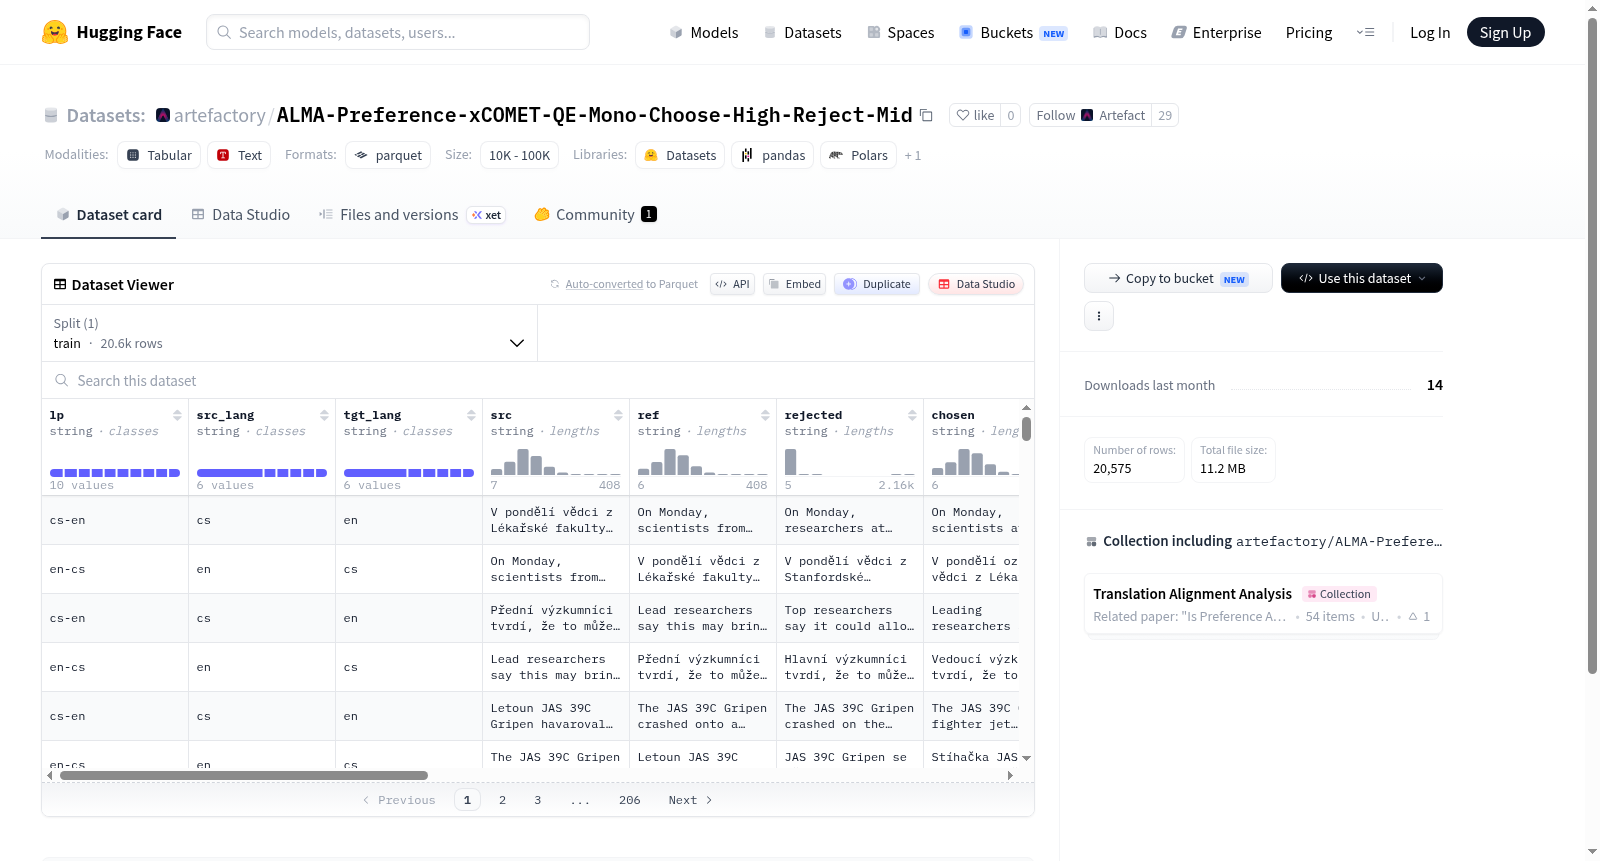Open the Docs nav item

click(1120, 32)
